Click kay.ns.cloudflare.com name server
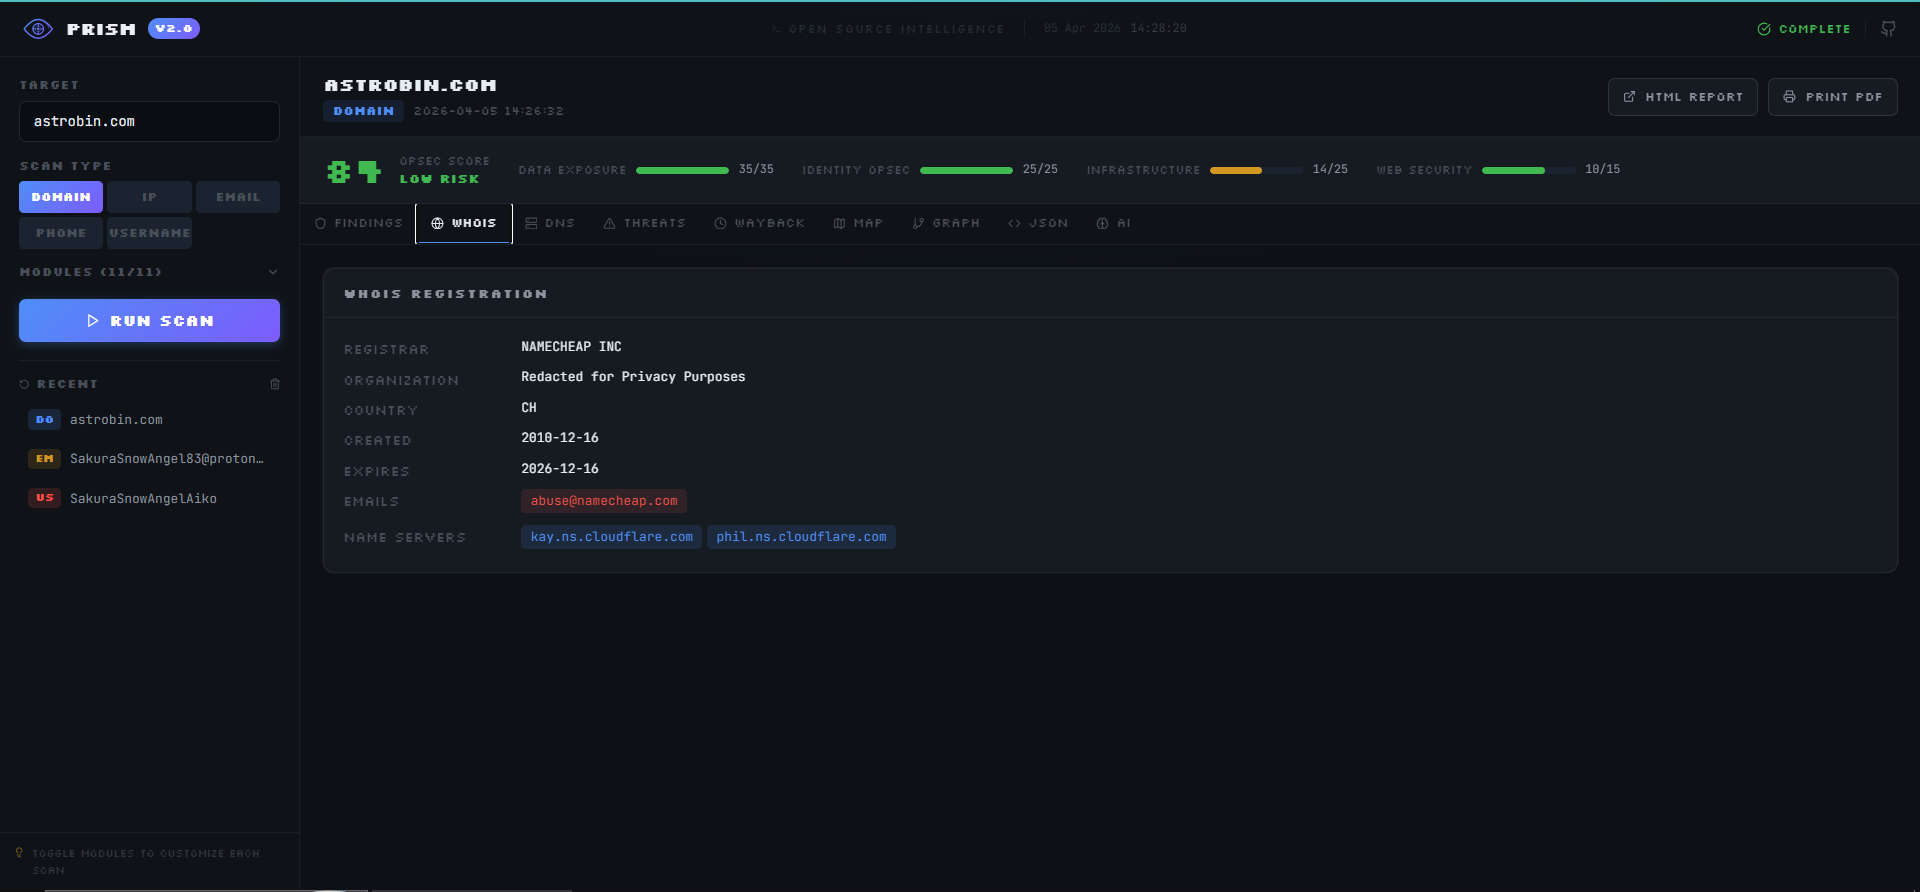 coord(612,537)
